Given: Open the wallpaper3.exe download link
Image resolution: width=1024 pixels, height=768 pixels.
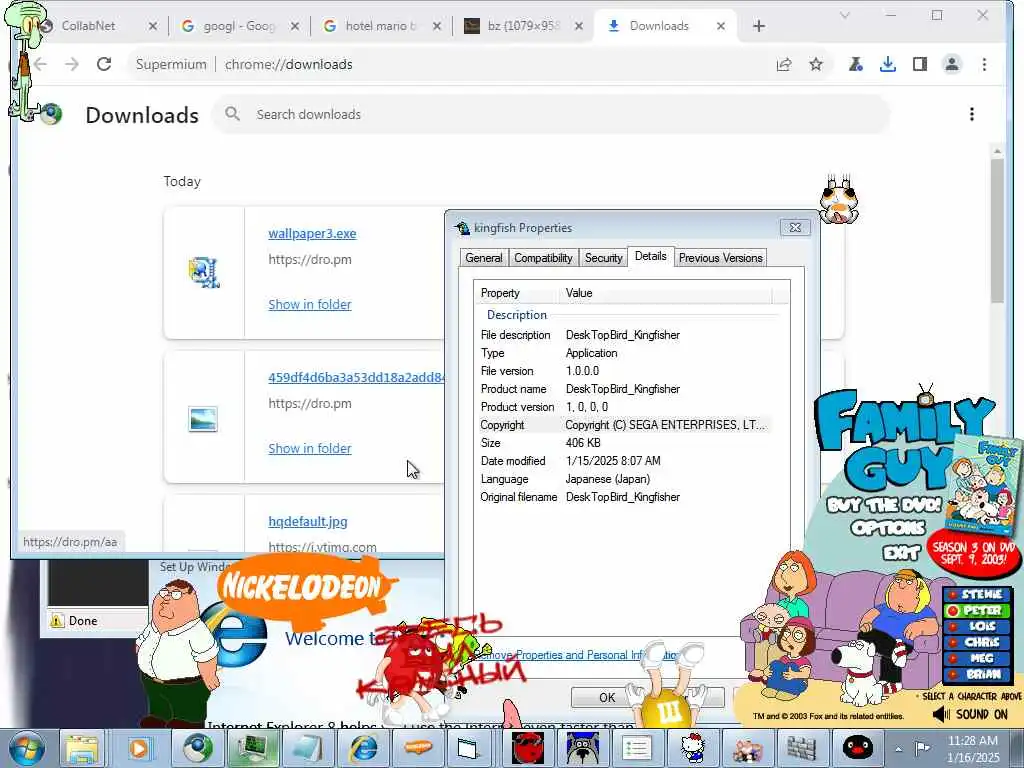Looking at the screenshot, I should tap(312, 234).
